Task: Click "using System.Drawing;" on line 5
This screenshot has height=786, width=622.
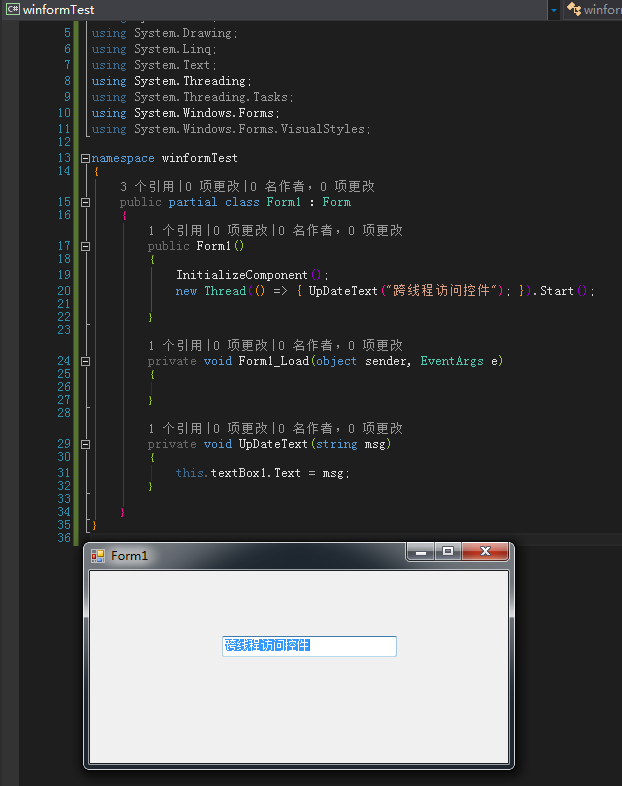Action: coord(164,33)
